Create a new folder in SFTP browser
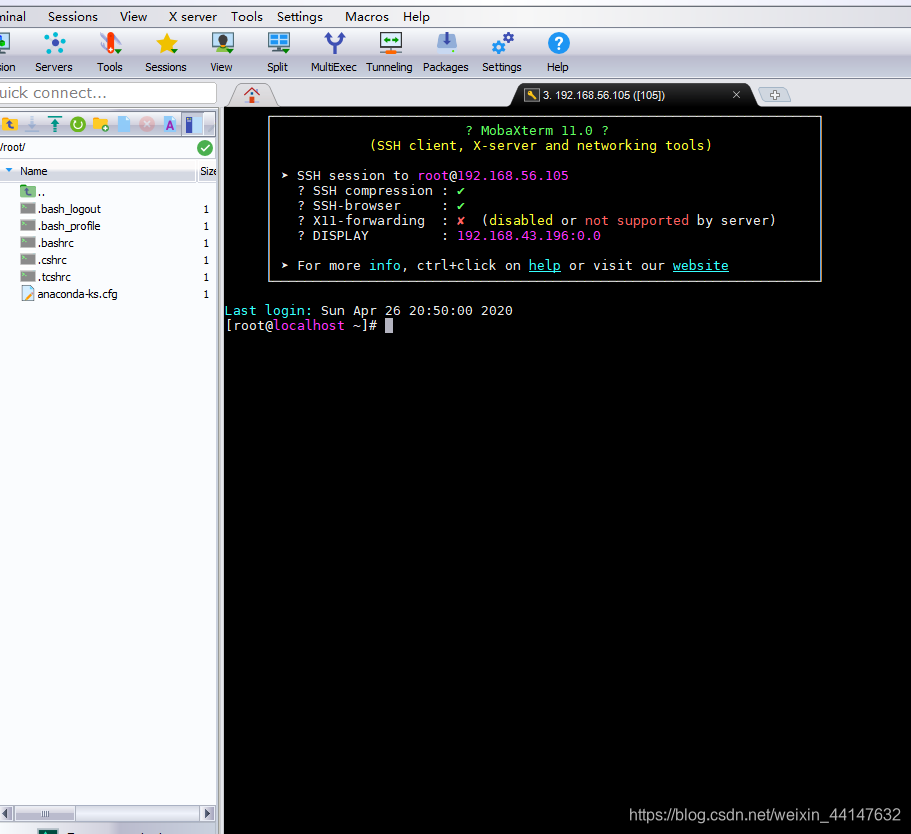The width and height of the screenshot is (911, 834). [101, 124]
